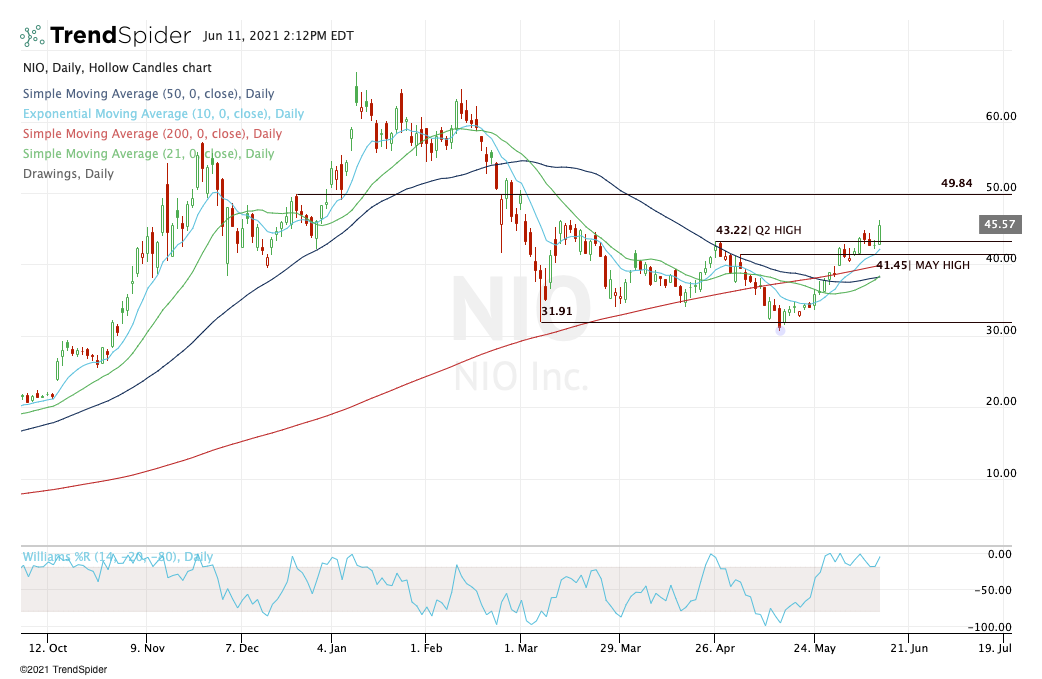Click the 4. Jan date axis label

tap(331, 648)
